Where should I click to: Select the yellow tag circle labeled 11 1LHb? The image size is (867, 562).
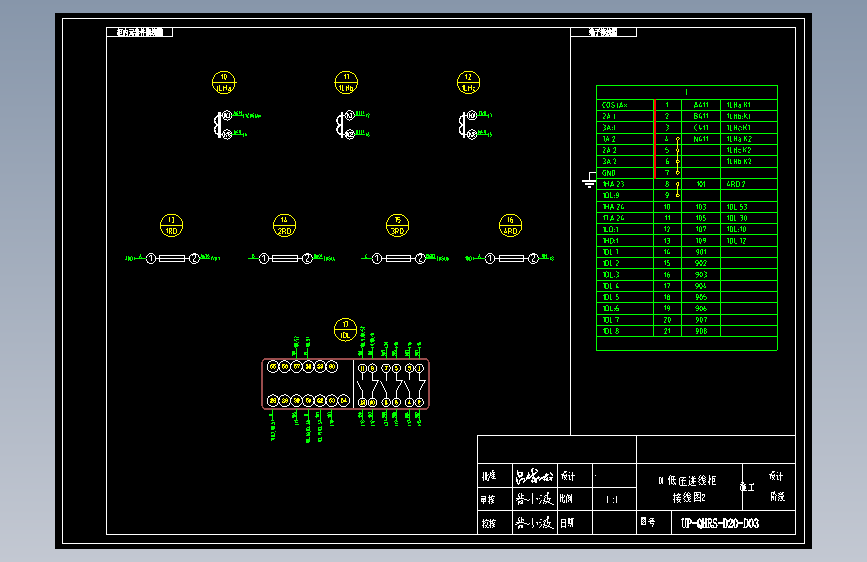tap(346, 82)
